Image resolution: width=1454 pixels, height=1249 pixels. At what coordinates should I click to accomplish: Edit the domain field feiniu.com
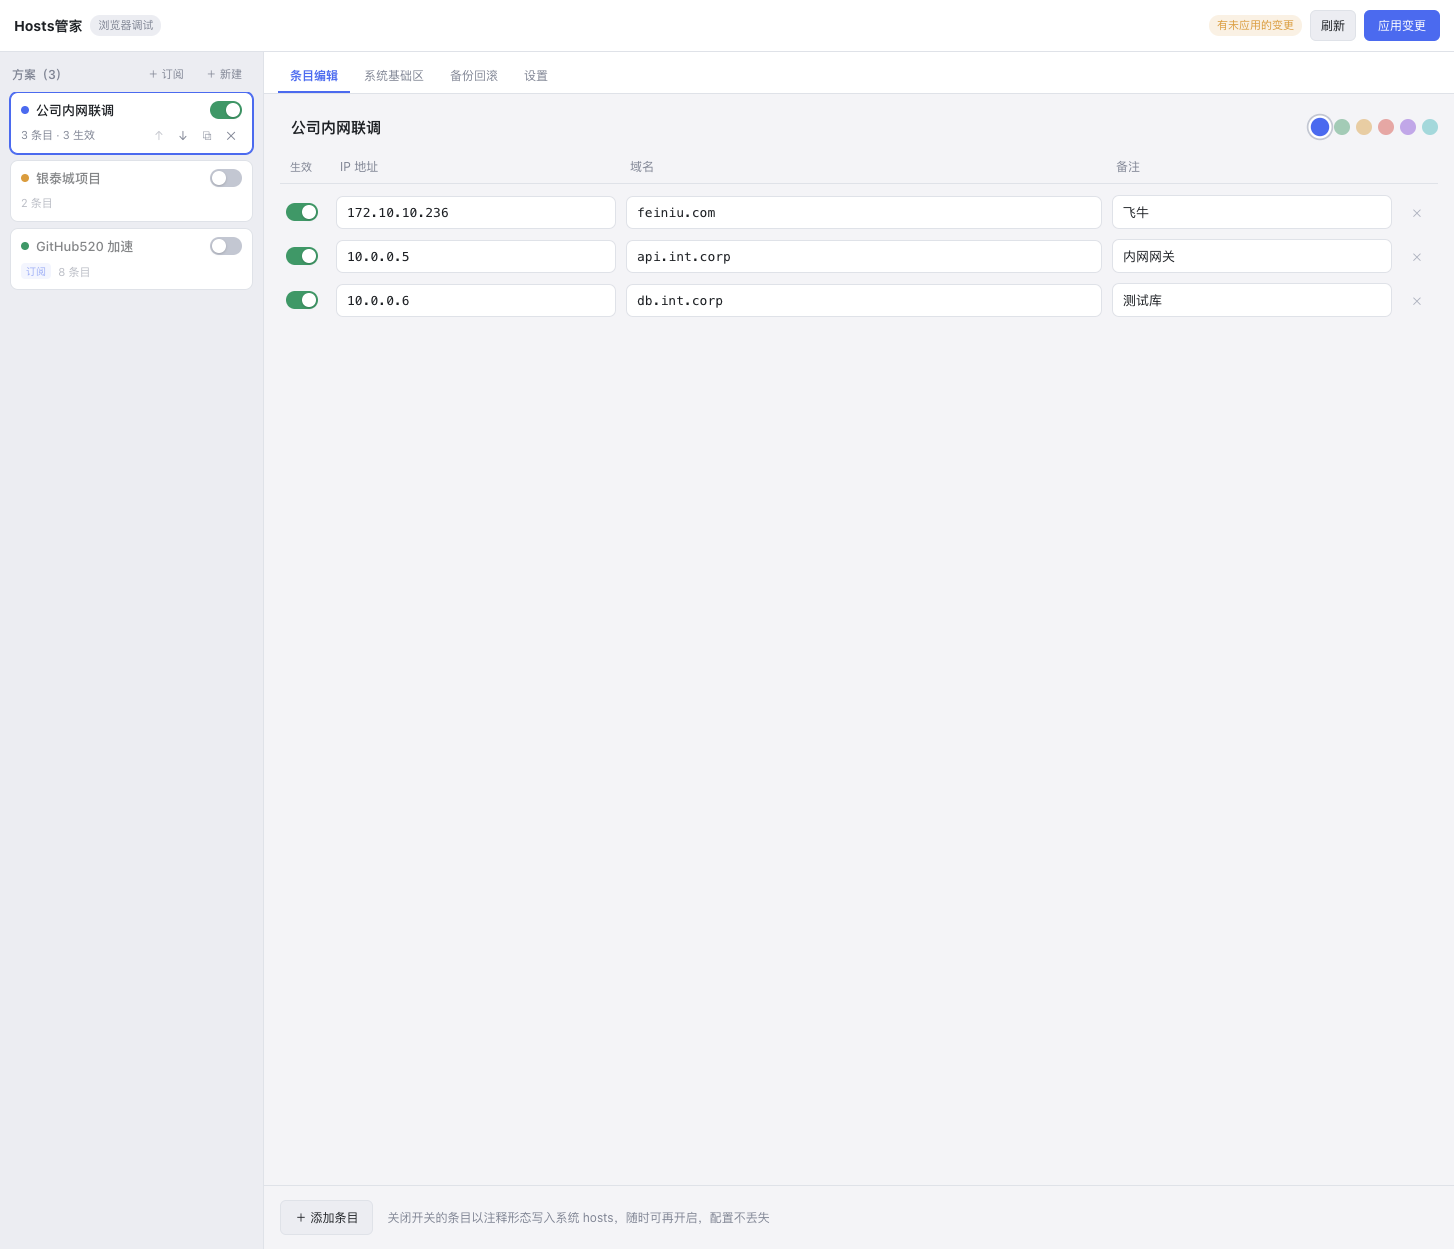point(864,212)
